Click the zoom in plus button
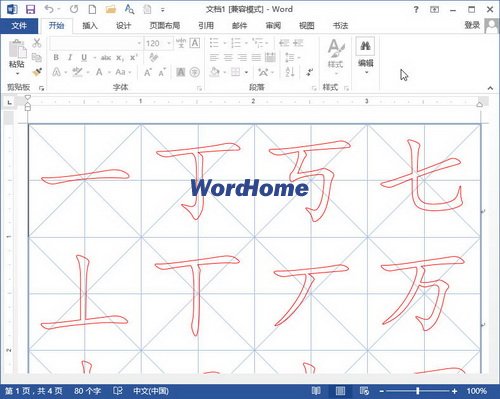 point(454,391)
